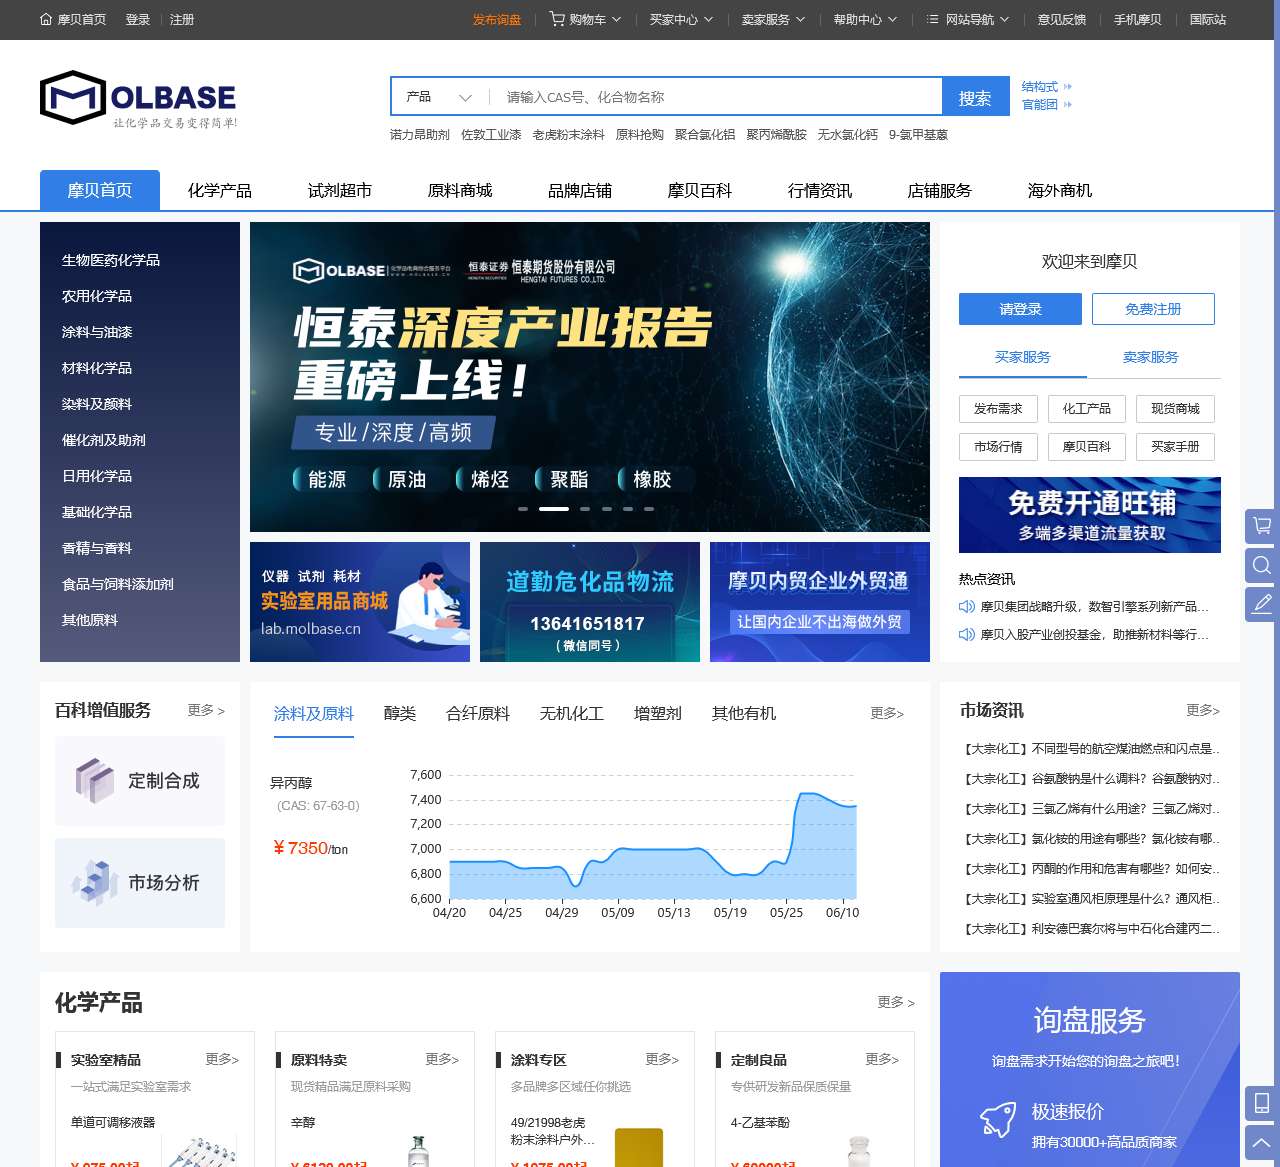Image resolution: width=1280 pixels, height=1167 pixels.
Task: Click the speaker icon beside 摩贝入股产业创投基金 news
Action: pyautogui.click(x=966, y=634)
